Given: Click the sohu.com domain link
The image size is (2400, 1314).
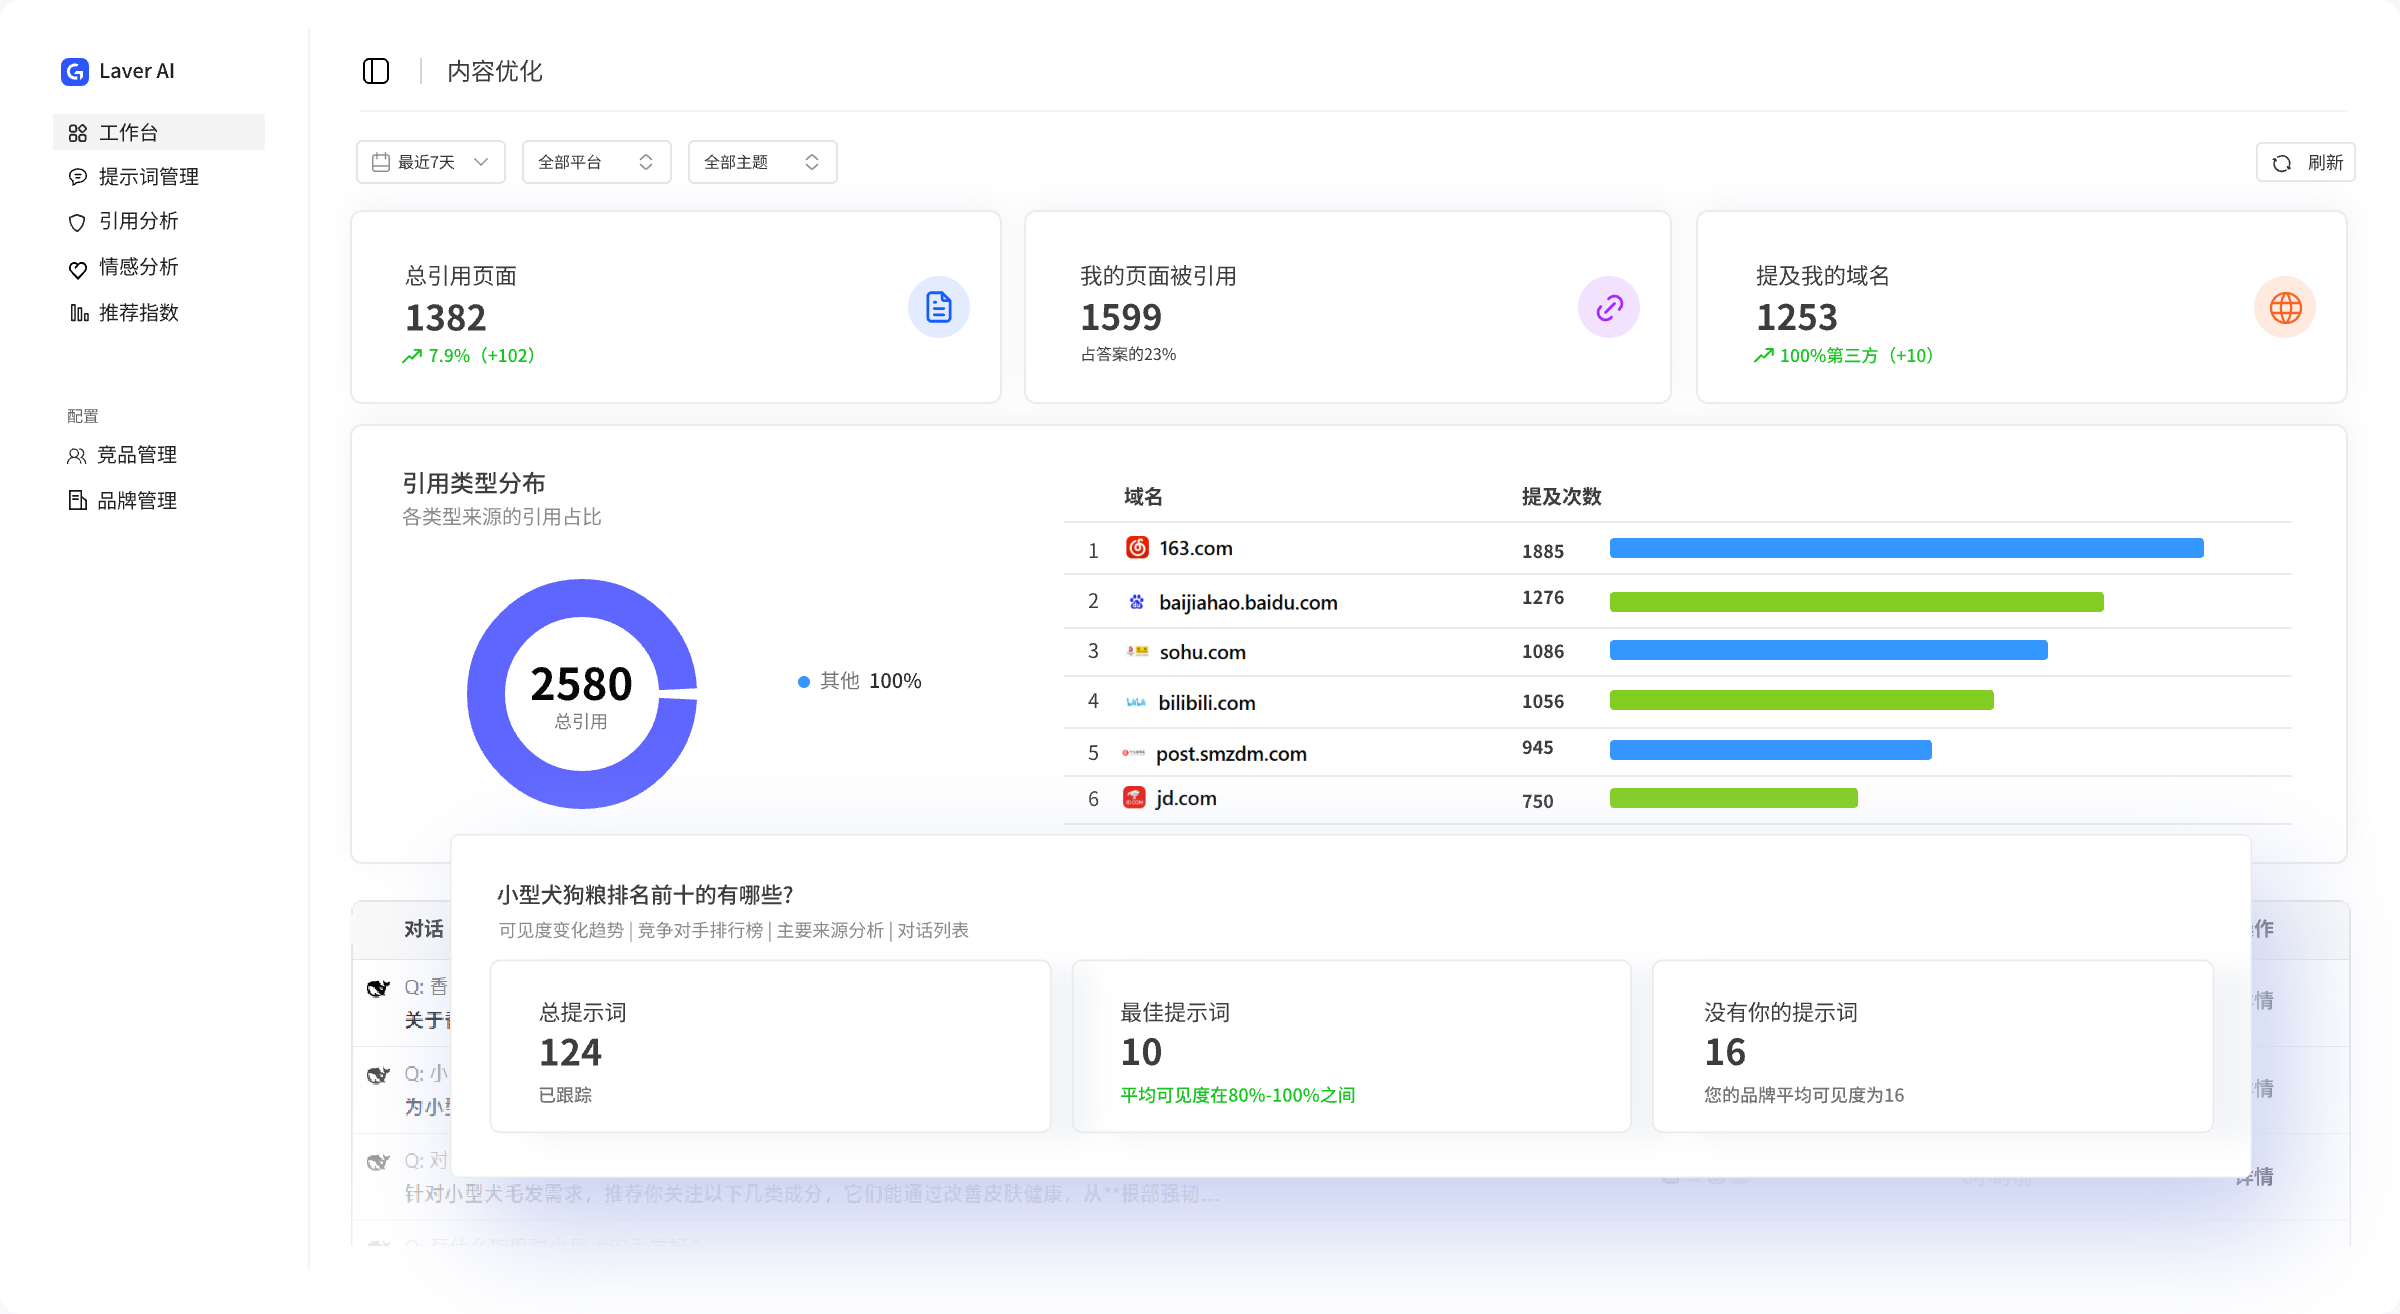Looking at the screenshot, I should (x=1202, y=652).
